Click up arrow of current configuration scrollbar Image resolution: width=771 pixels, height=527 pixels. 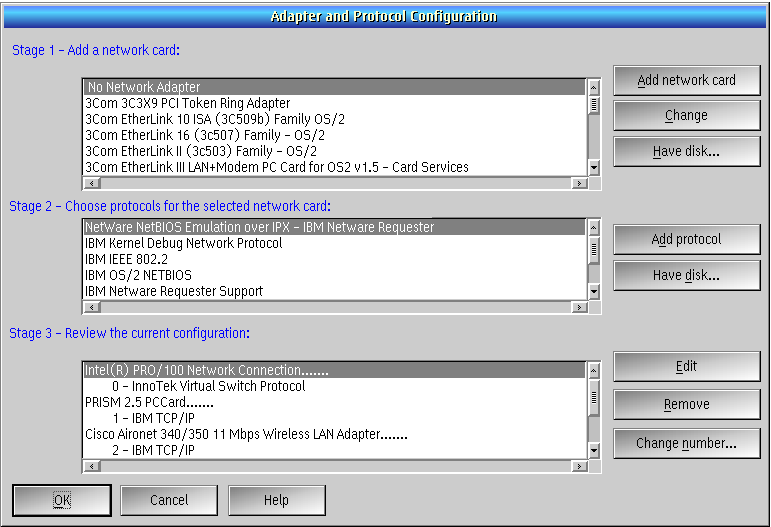594,371
